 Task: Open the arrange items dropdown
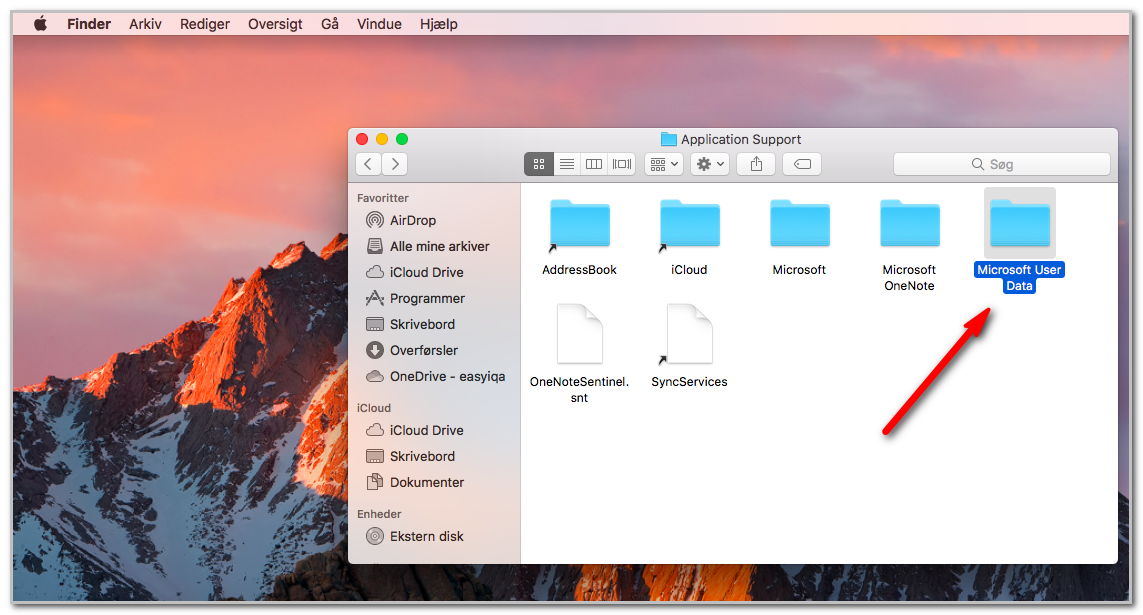(x=663, y=164)
